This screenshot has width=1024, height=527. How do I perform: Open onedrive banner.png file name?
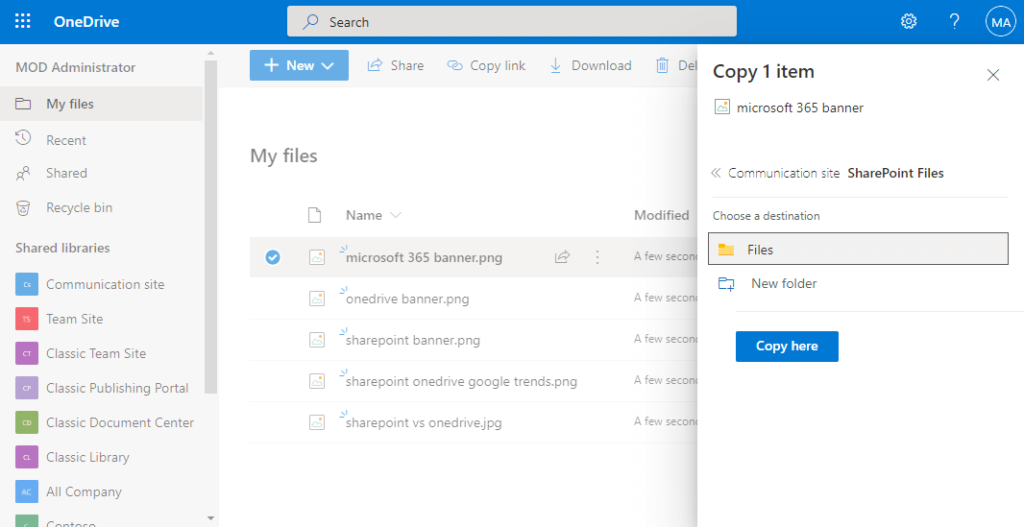(x=408, y=299)
